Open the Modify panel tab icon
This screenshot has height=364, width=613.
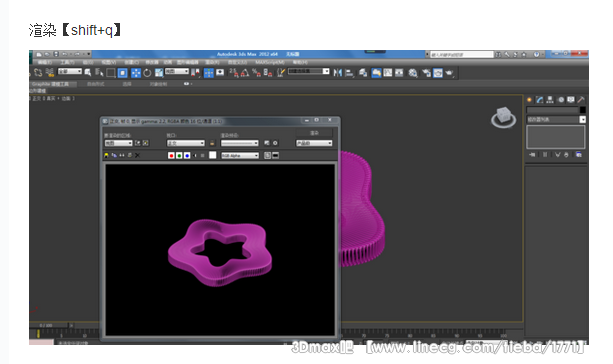pos(540,100)
